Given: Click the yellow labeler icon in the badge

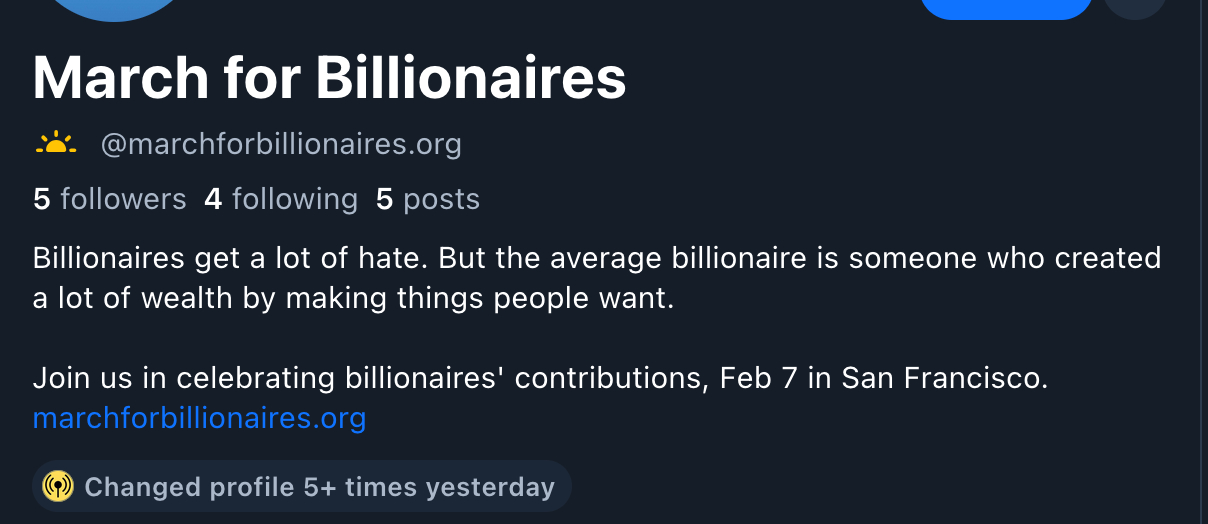Looking at the screenshot, I should pyautogui.click(x=58, y=487).
